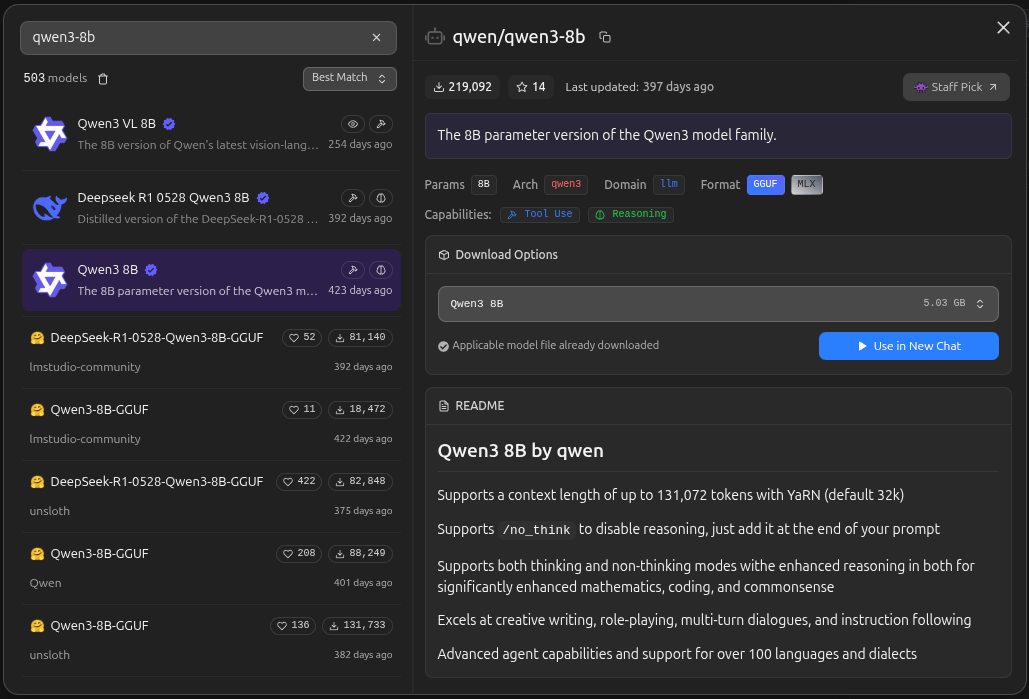Select DeepSeek-R1-0528-Qwen3-8B-GGUF by lmstudio-community

[x=211, y=352]
